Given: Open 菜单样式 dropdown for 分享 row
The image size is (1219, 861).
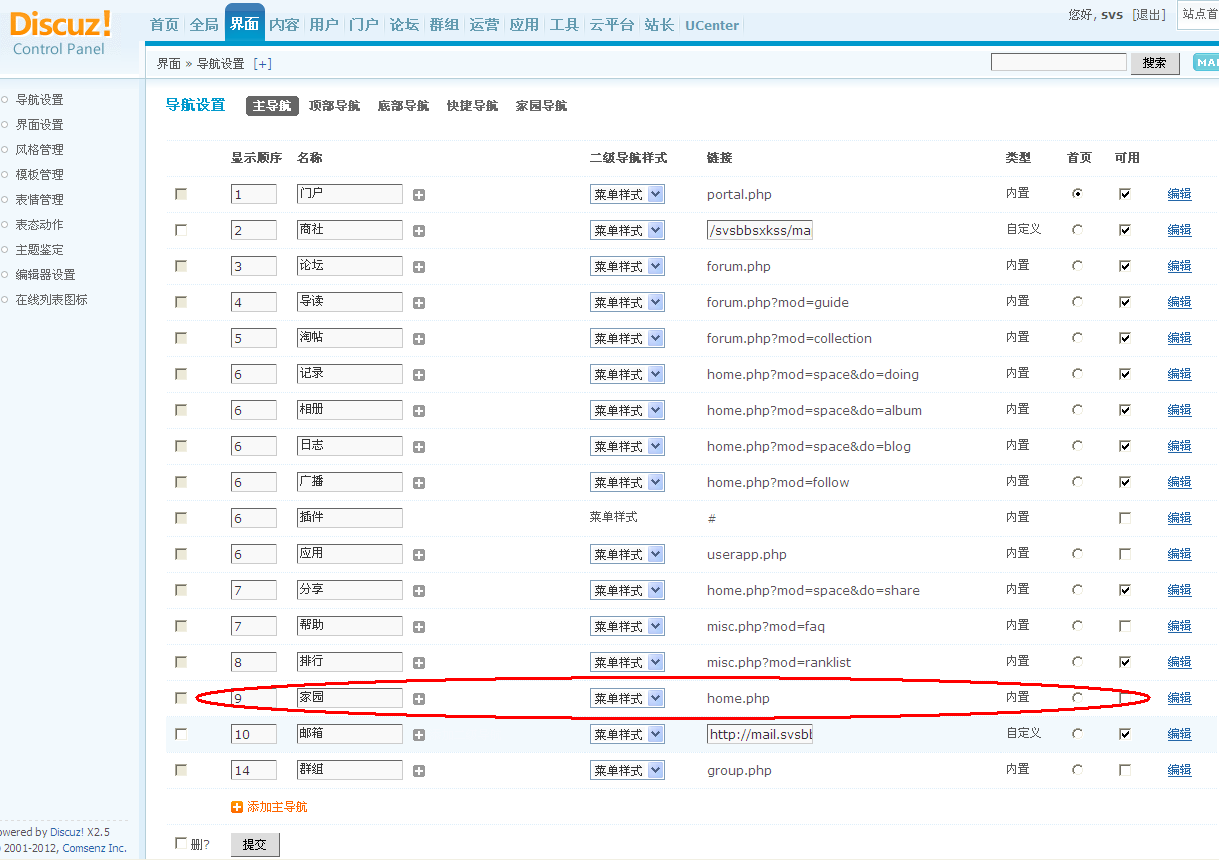Looking at the screenshot, I should pyautogui.click(x=627, y=591).
